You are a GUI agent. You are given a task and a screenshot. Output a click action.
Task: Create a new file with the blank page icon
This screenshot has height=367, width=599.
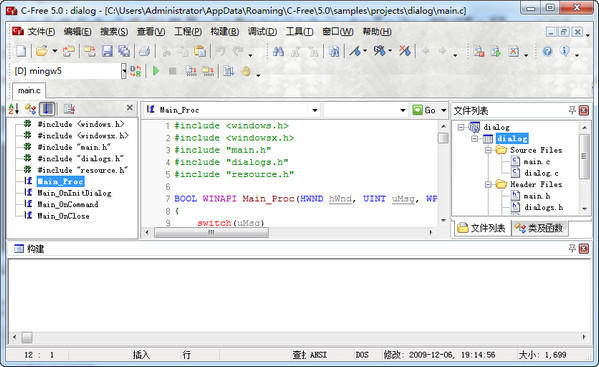tap(21, 51)
